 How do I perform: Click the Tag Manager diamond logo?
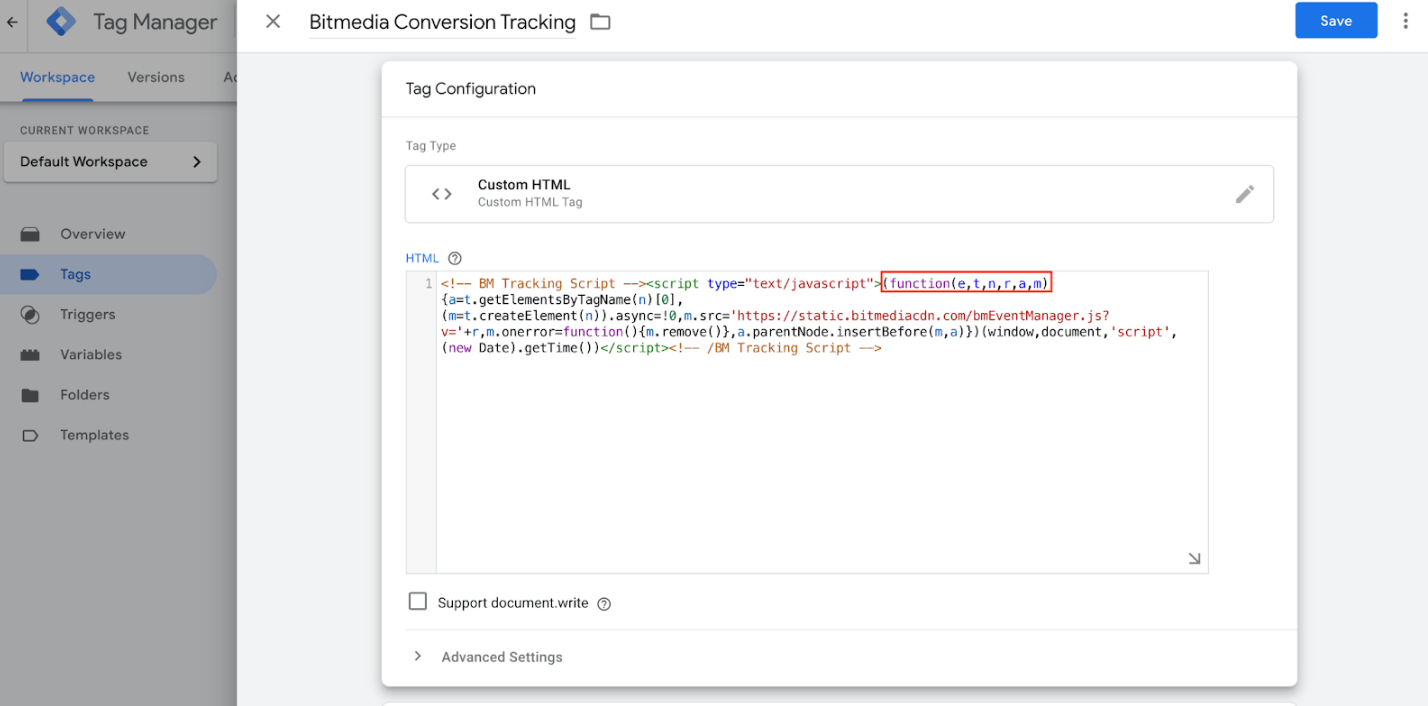[x=60, y=20]
